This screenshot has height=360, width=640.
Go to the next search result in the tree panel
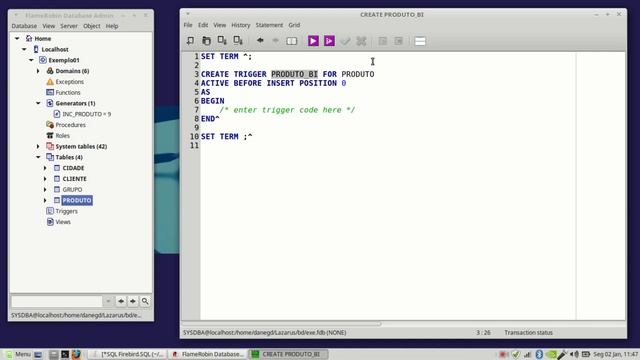point(133,301)
